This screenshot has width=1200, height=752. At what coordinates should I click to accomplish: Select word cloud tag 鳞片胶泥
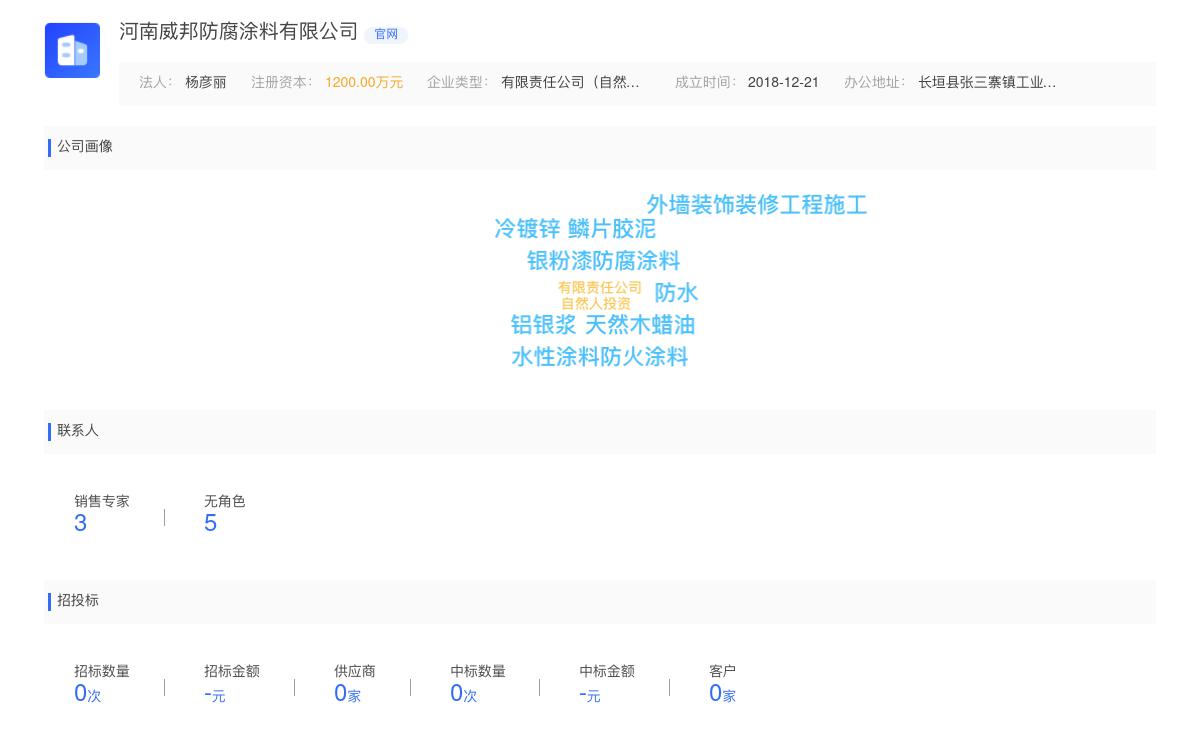(612, 229)
